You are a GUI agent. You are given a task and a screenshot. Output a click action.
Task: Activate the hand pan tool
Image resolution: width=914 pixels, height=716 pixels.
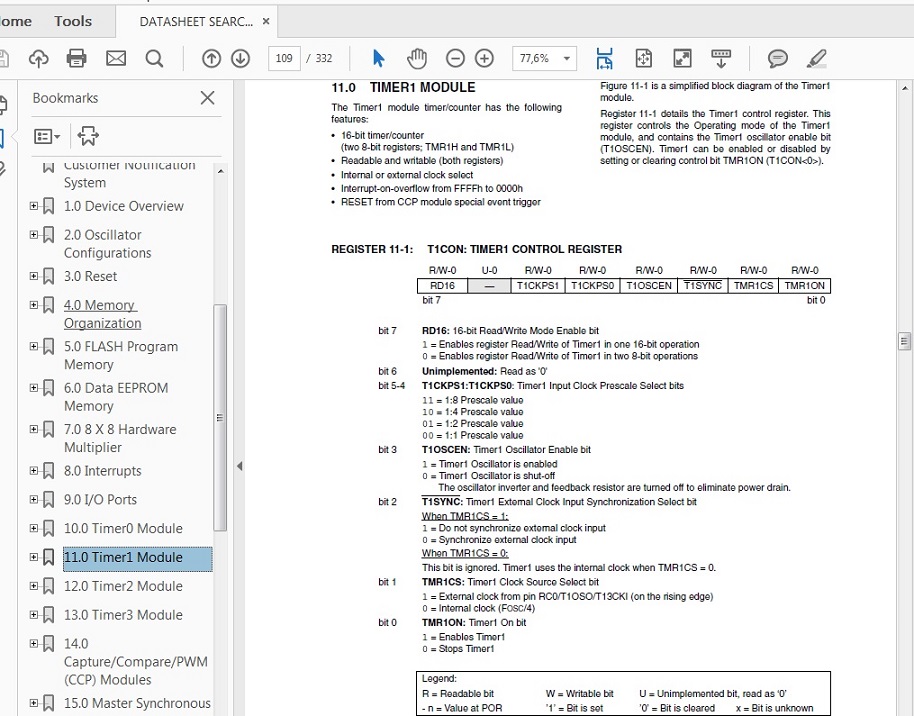click(417, 58)
